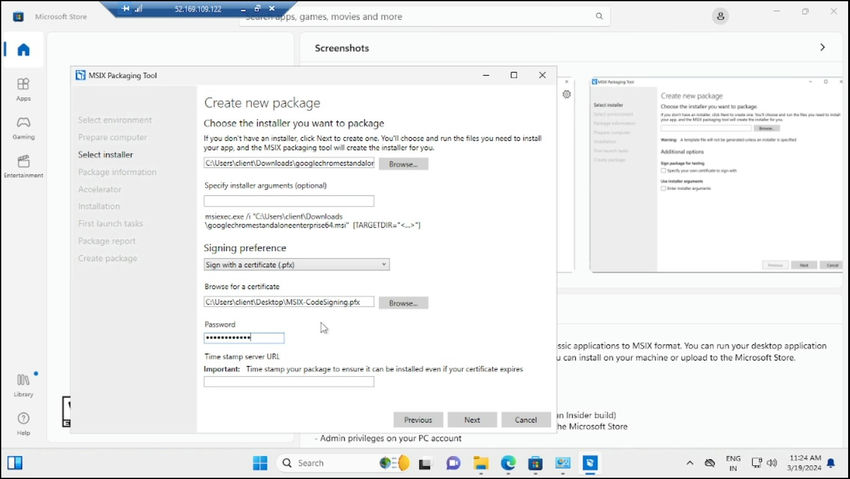The image size is (850, 479).
Task: Open Microsoft Edge from taskbar
Action: [x=508, y=463]
